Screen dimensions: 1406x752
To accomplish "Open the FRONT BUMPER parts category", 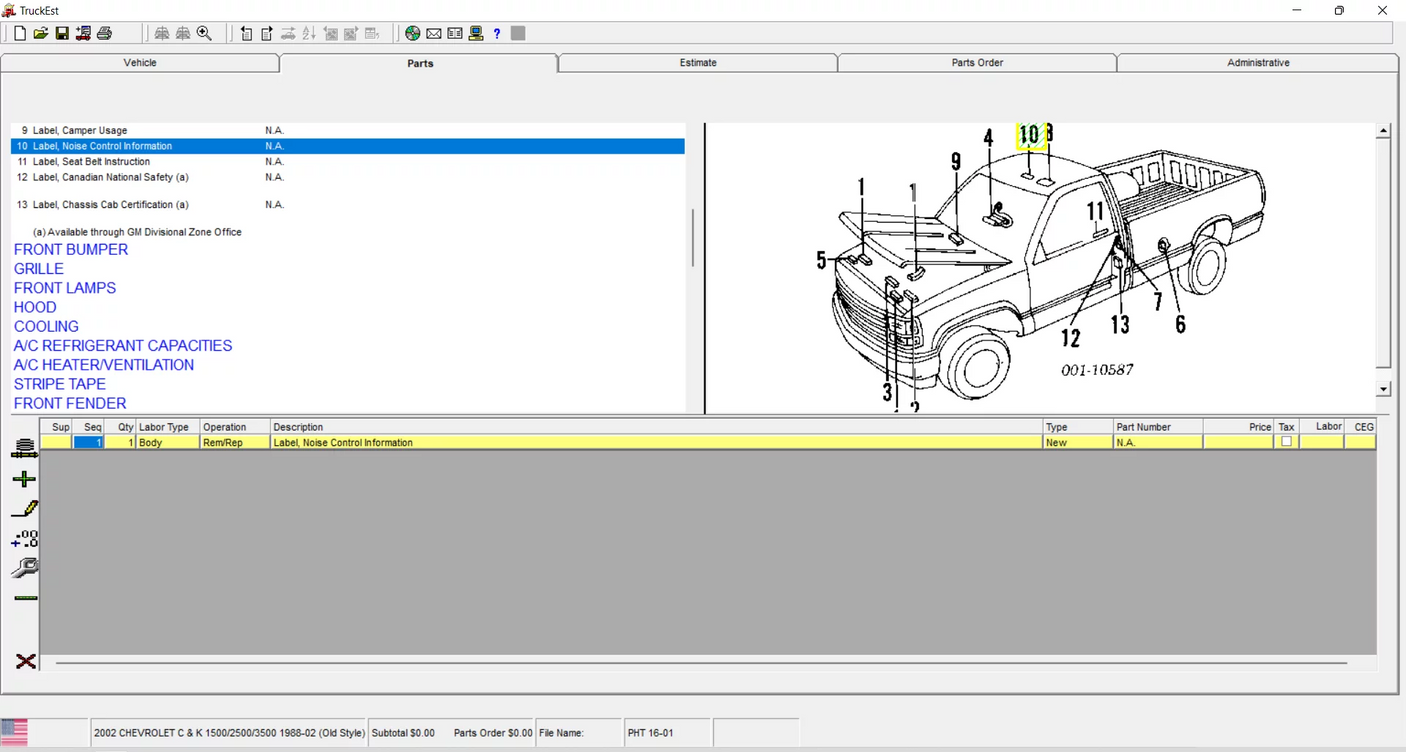I will point(70,249).
